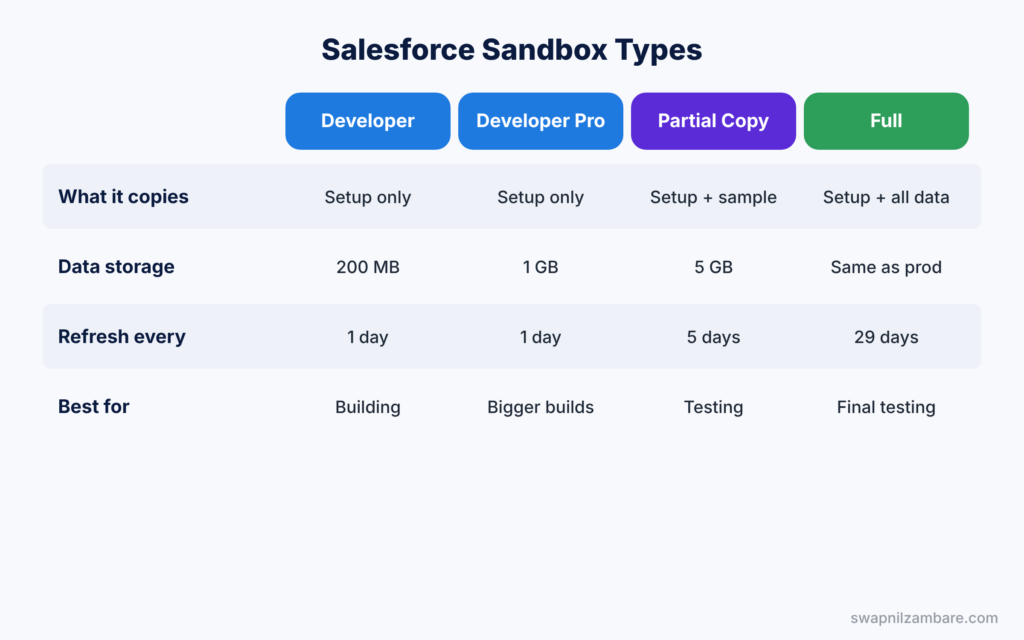Click the 'Building' cell
Screen dimensions: 1024x640
coord(368,407)
